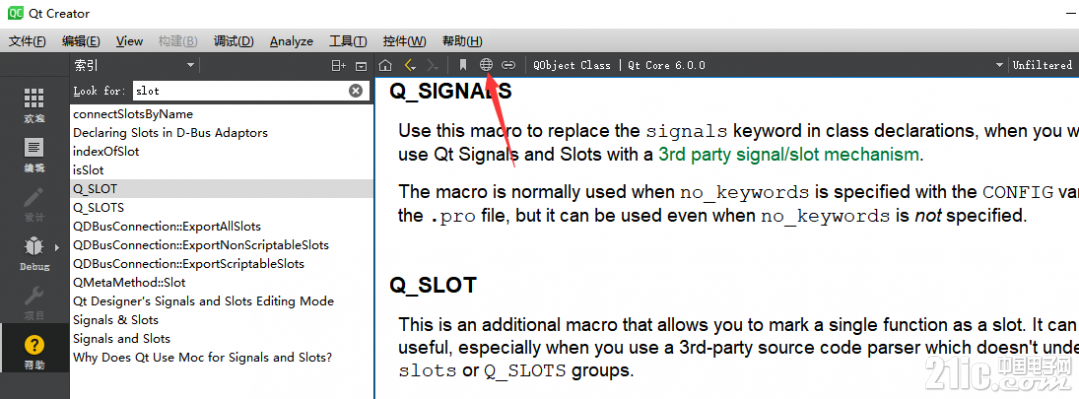Click the link chain icon in toolbar
Screen dimensions: 1079x399
coord(509,65)
